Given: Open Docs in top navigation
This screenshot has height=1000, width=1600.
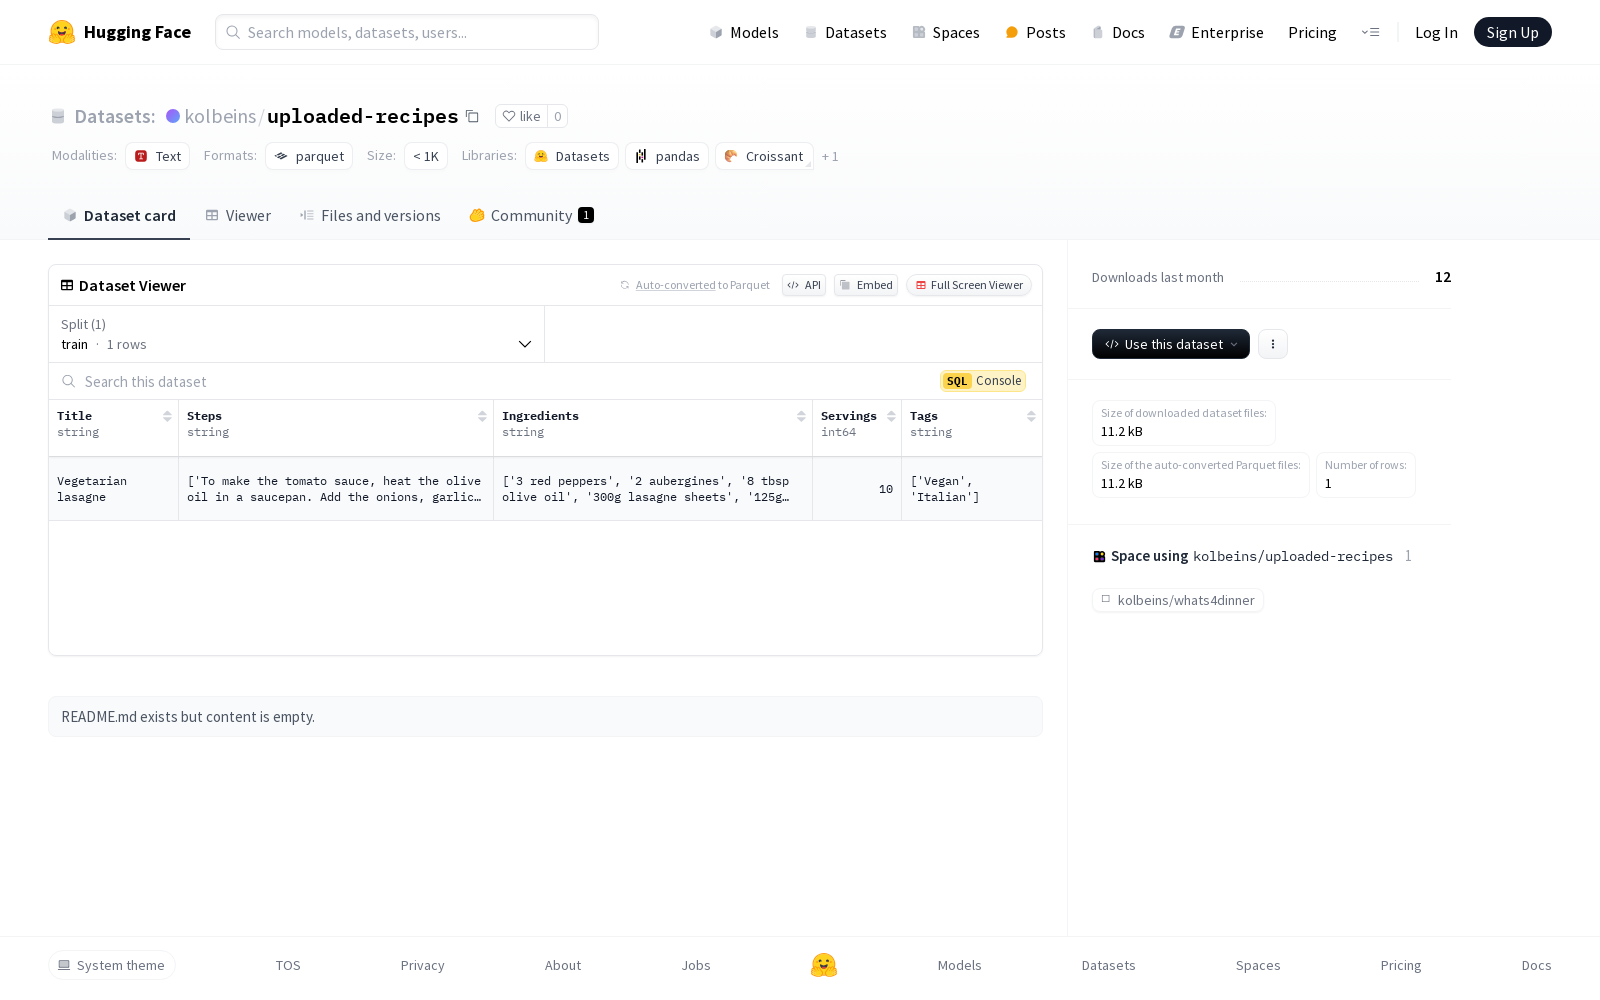Looking at the screenshot, I should click(1118, 32).
